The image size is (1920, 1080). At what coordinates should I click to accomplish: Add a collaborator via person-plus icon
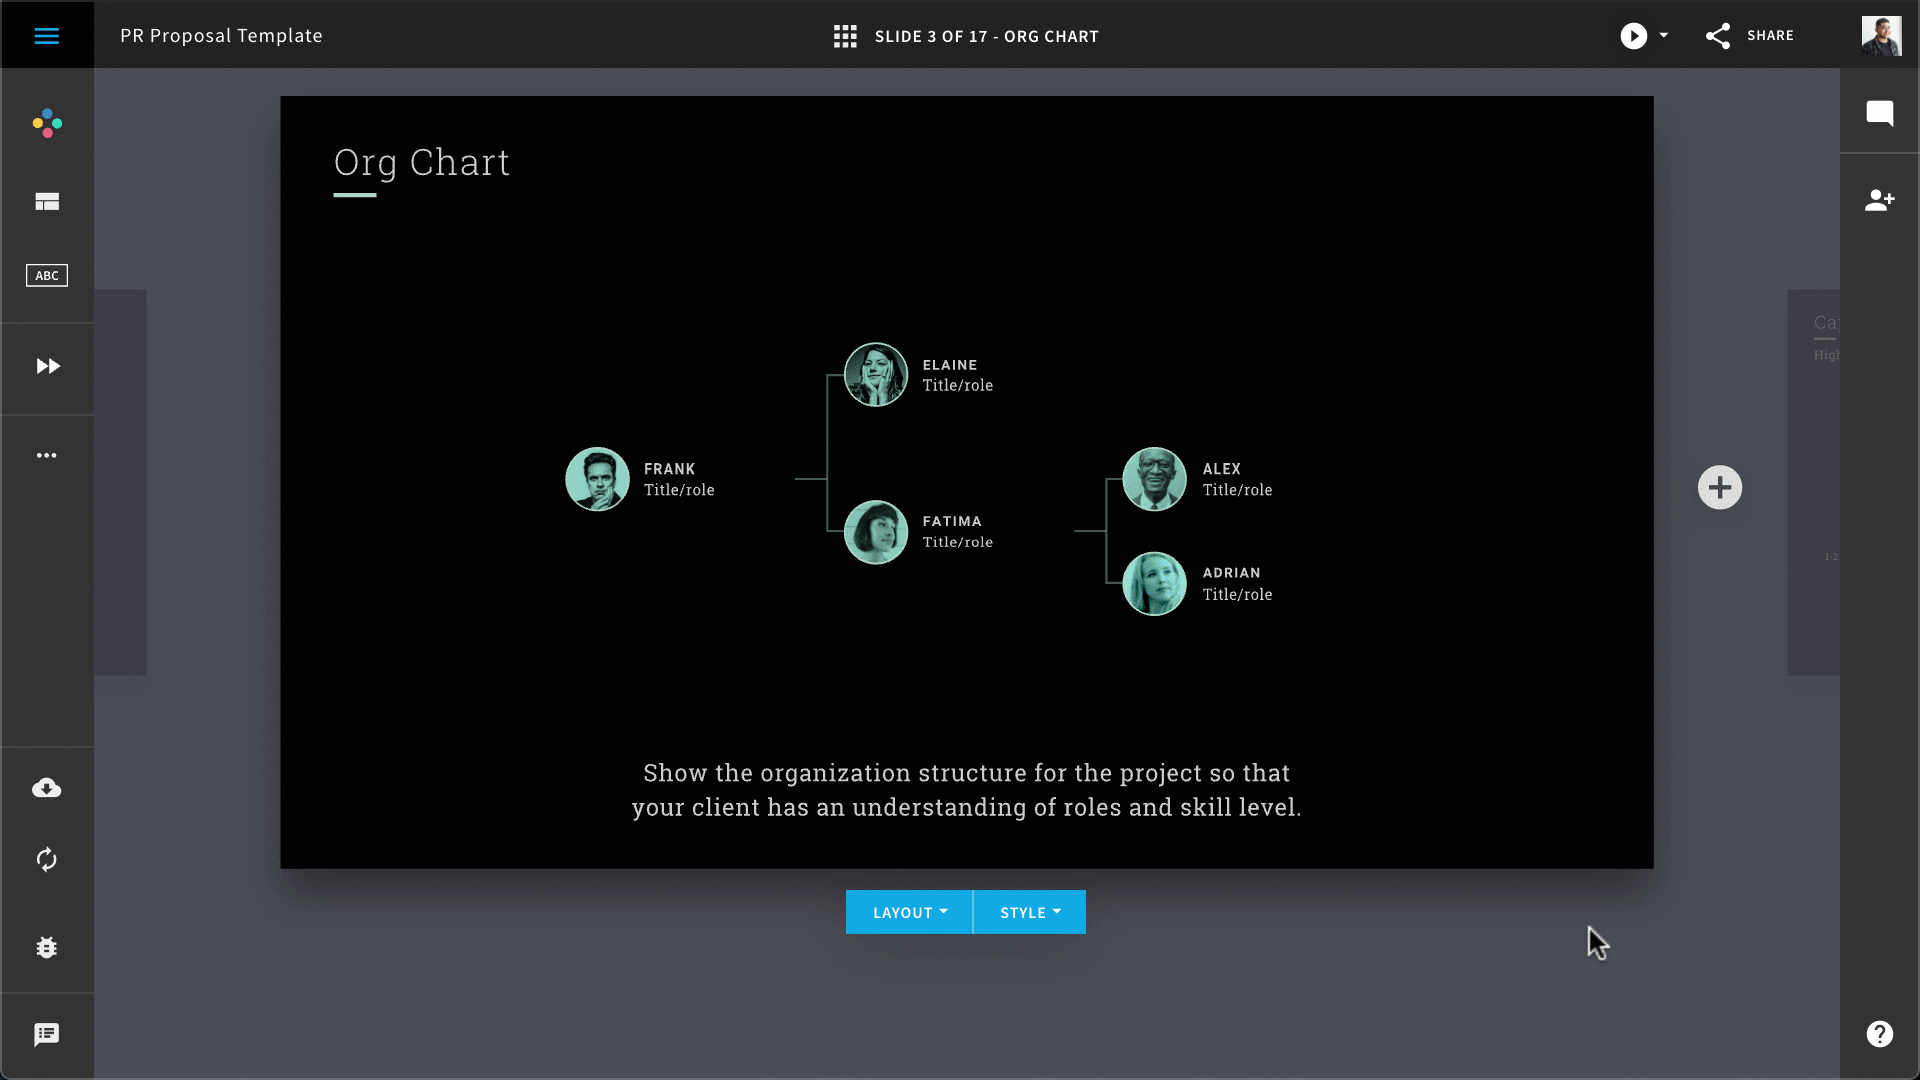tap(1881, 200)
